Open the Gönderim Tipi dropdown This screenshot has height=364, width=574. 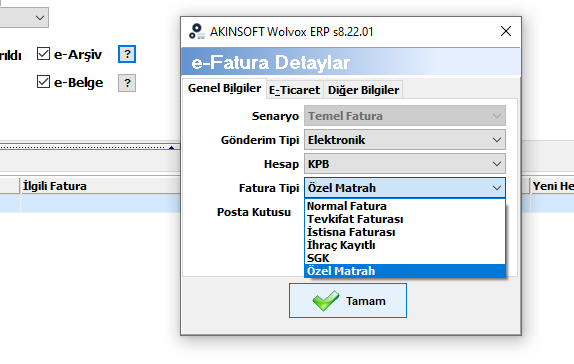coord(405,140)
